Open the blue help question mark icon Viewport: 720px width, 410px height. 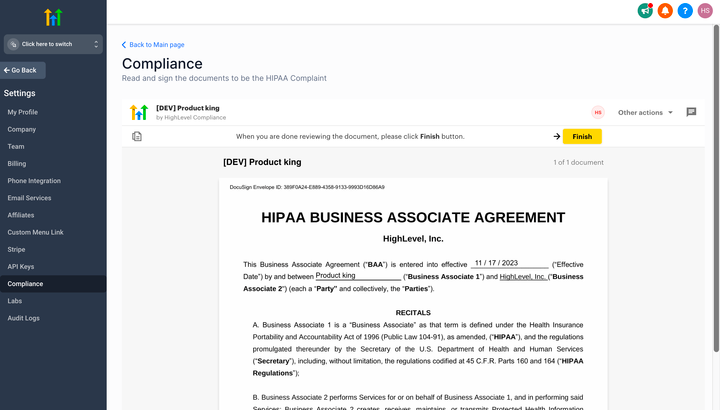click(685, 11)
